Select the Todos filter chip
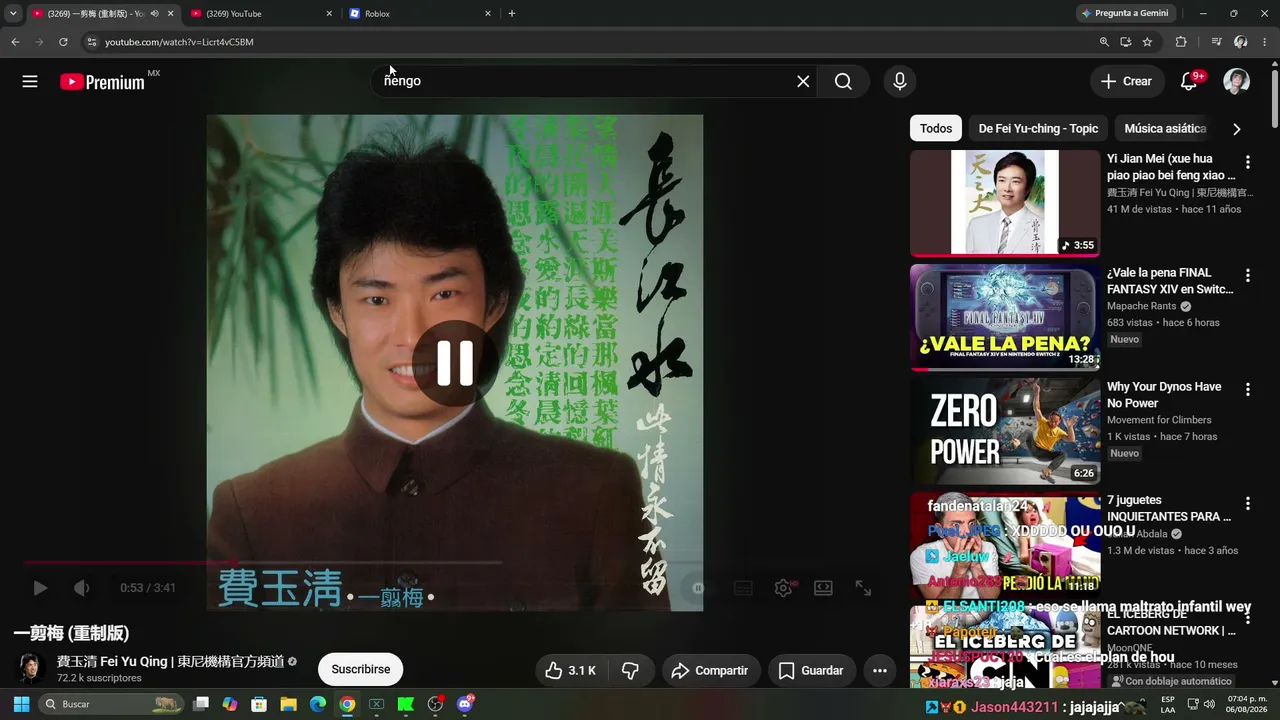The image size is (1280, 720). [936, 128]
